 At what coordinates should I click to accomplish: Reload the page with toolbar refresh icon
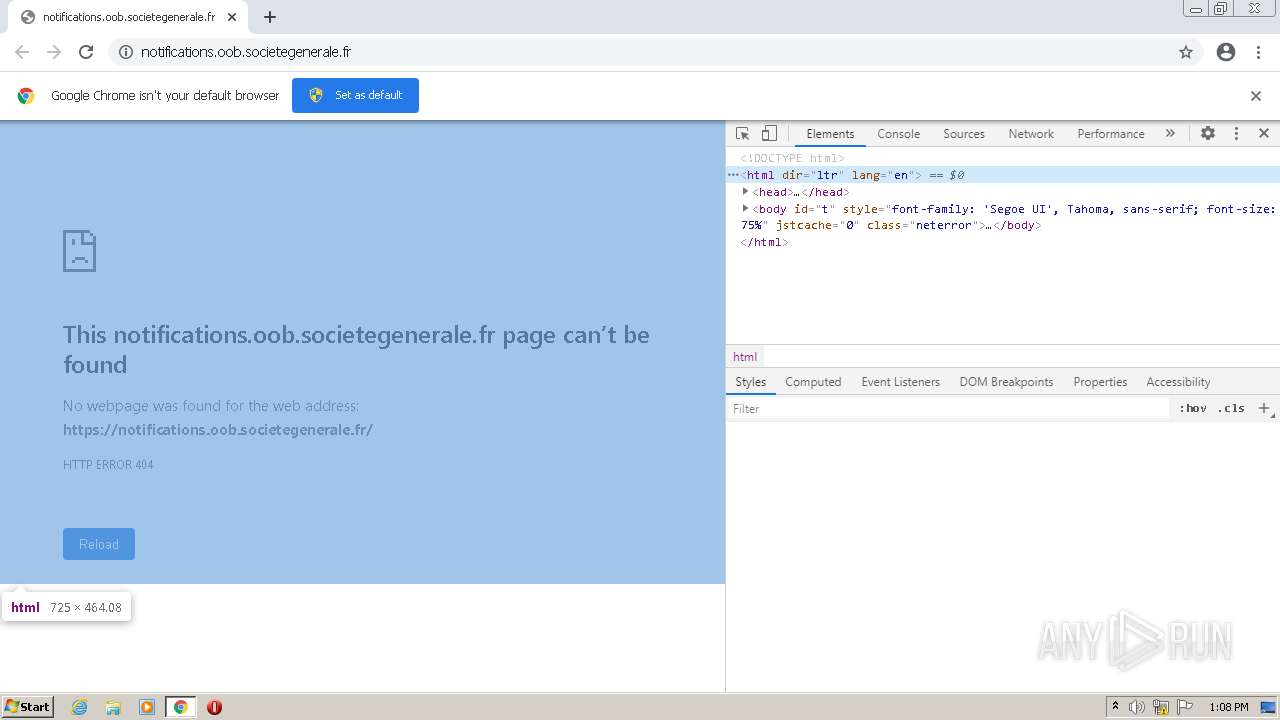(86, 52)
